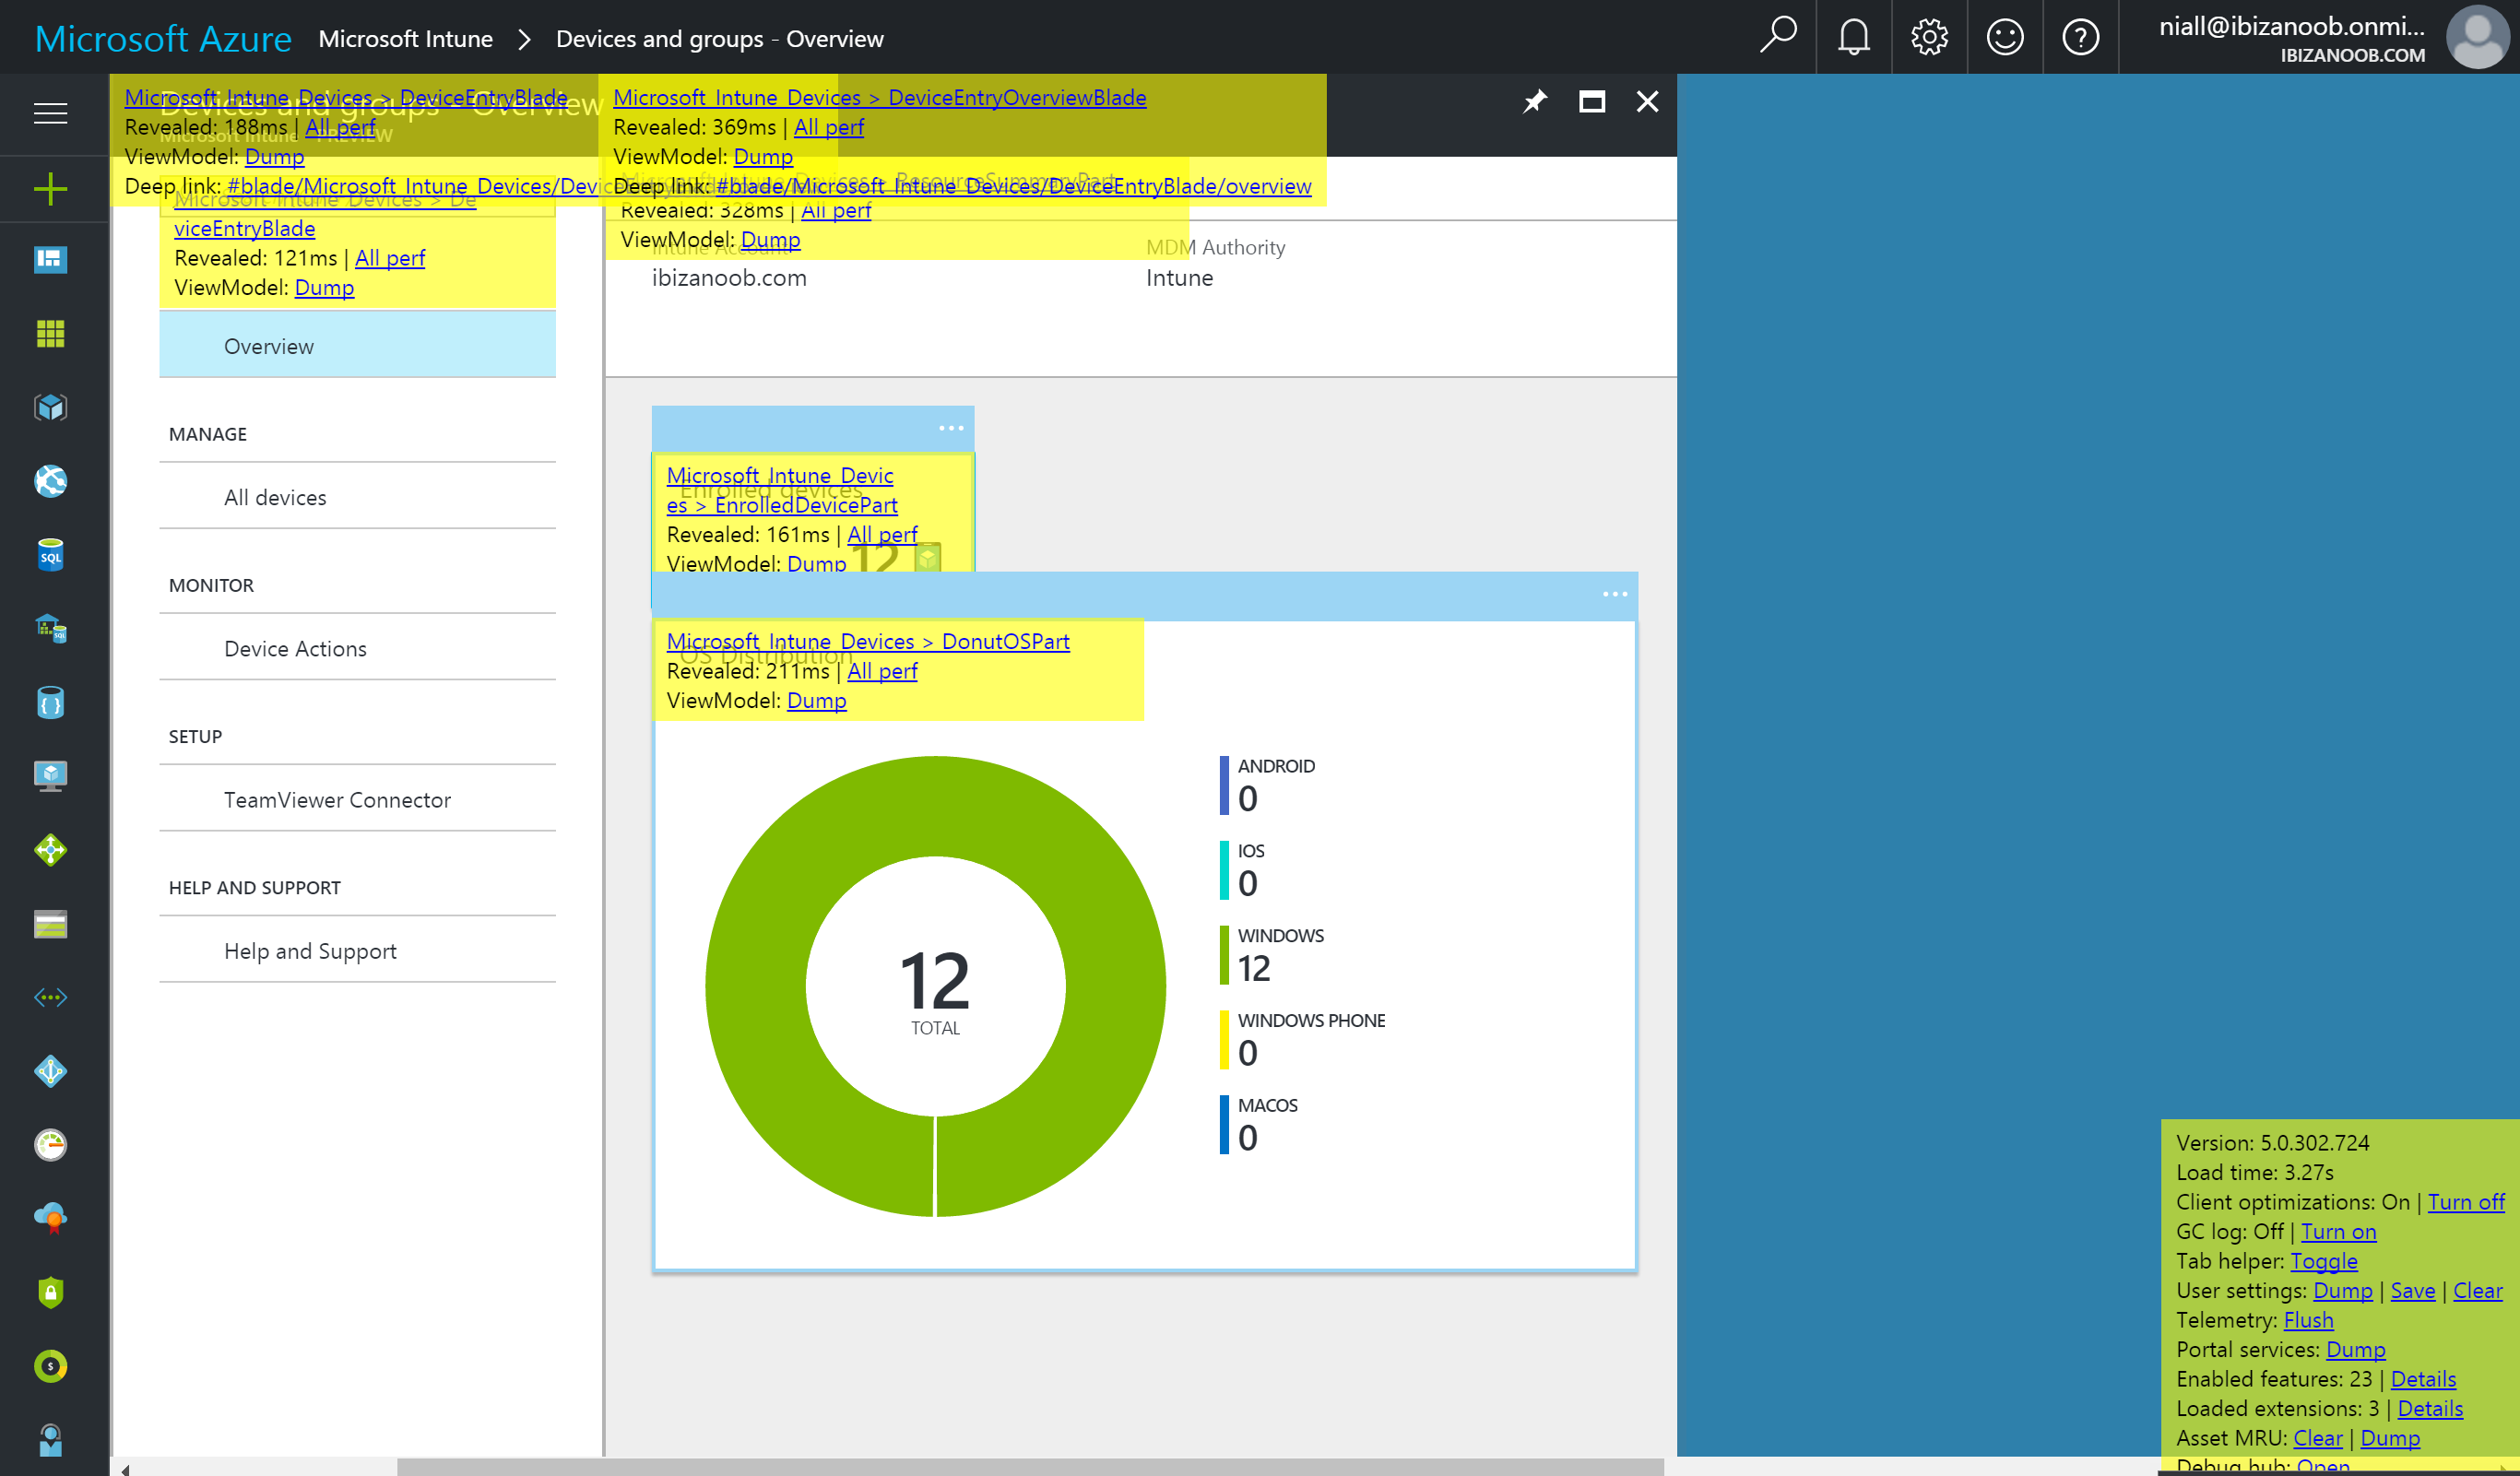The image size is (2520, 1476).
Task: Open the help question mark icon
Action: pyautogui.click(x=2081, y=37)
